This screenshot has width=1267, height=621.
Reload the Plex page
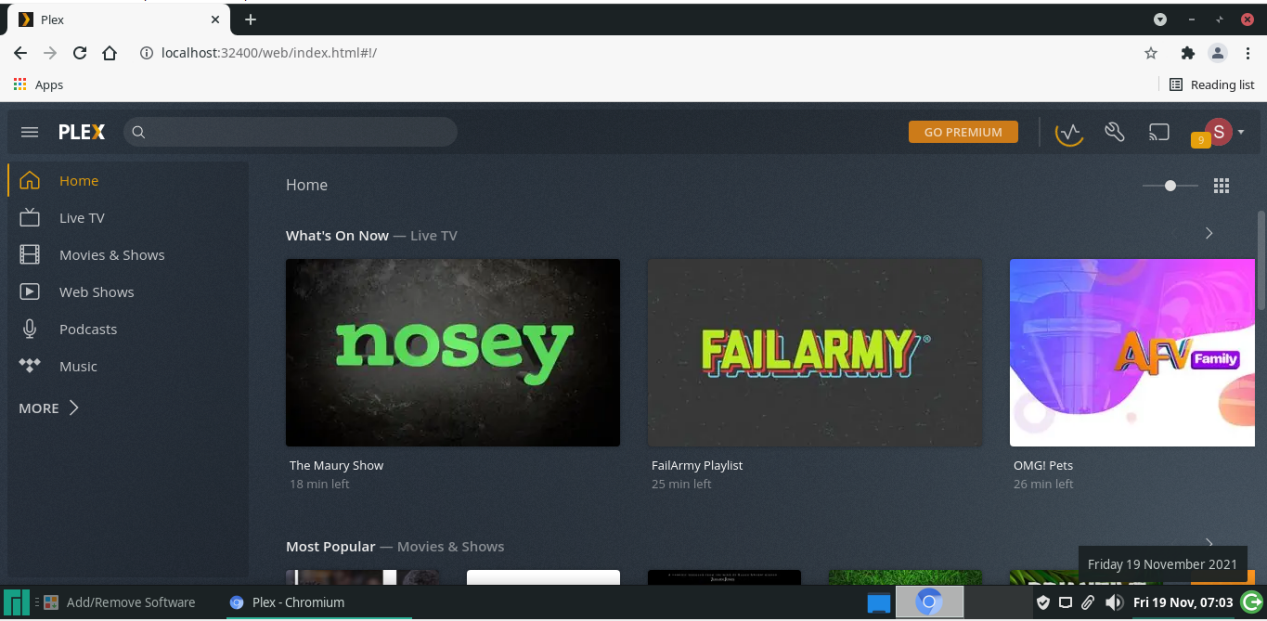[x=80, y=53]
